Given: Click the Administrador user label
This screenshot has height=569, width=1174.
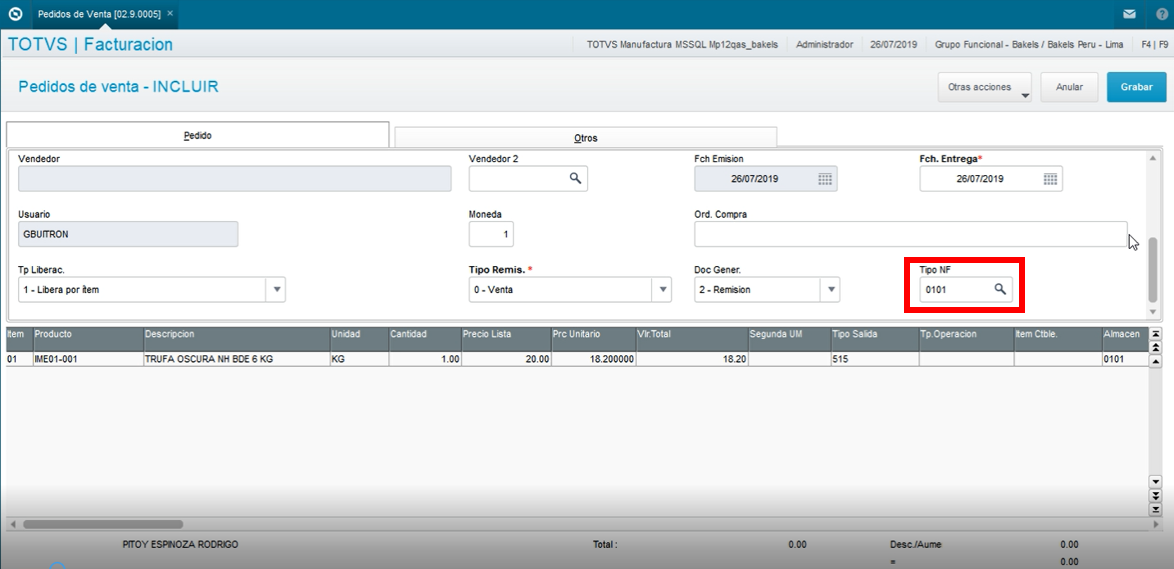Looking at the screenshot, I should click(824, 45).
